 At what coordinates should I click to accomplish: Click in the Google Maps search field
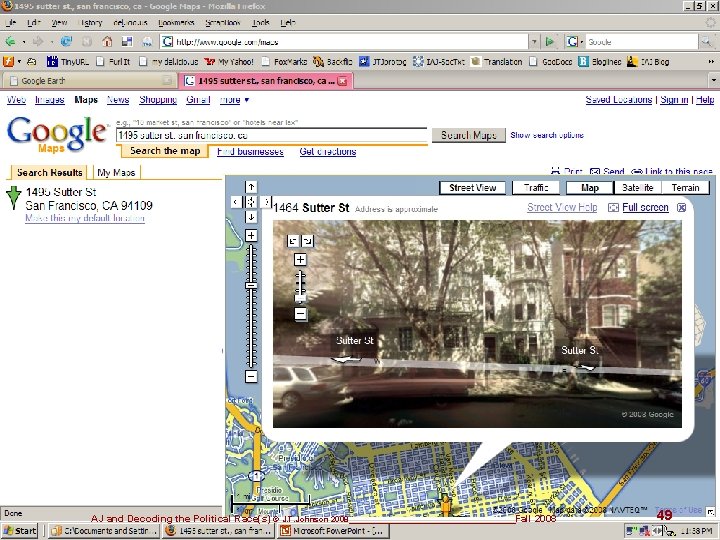point(272,135)
